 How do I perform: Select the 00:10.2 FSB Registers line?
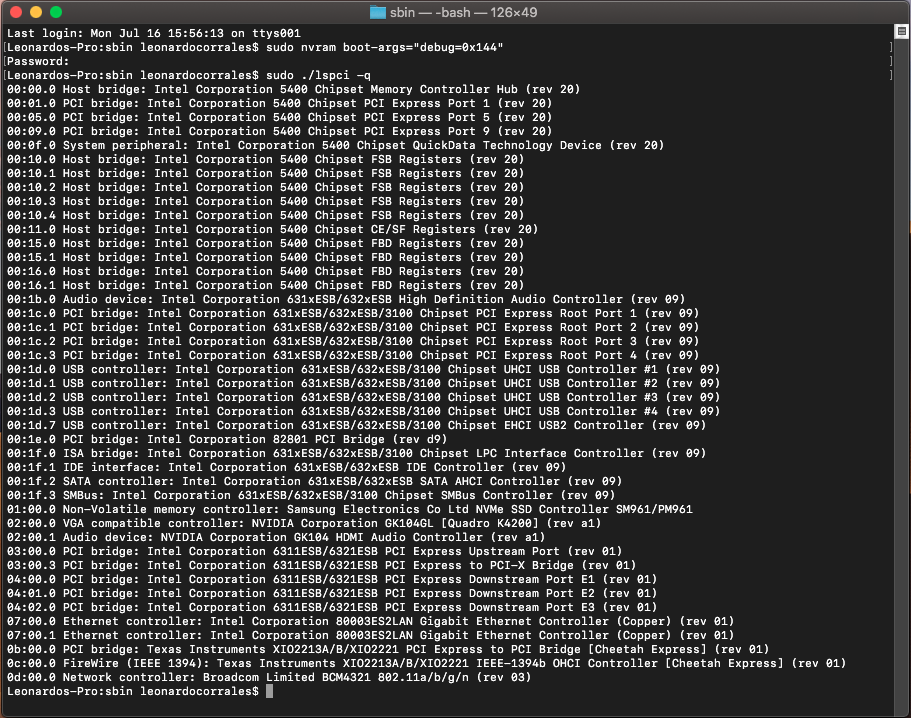(x=266, y=187)
